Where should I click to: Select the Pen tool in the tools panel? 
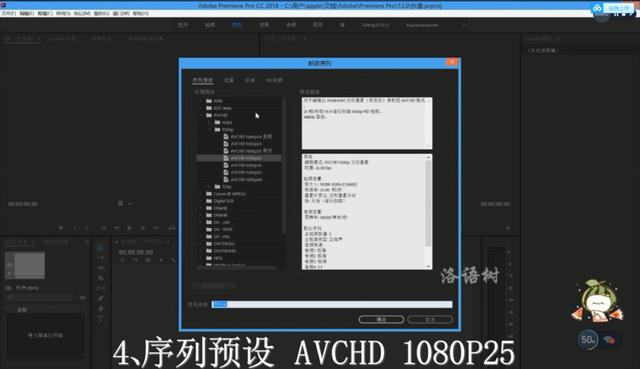coord(101,298)
